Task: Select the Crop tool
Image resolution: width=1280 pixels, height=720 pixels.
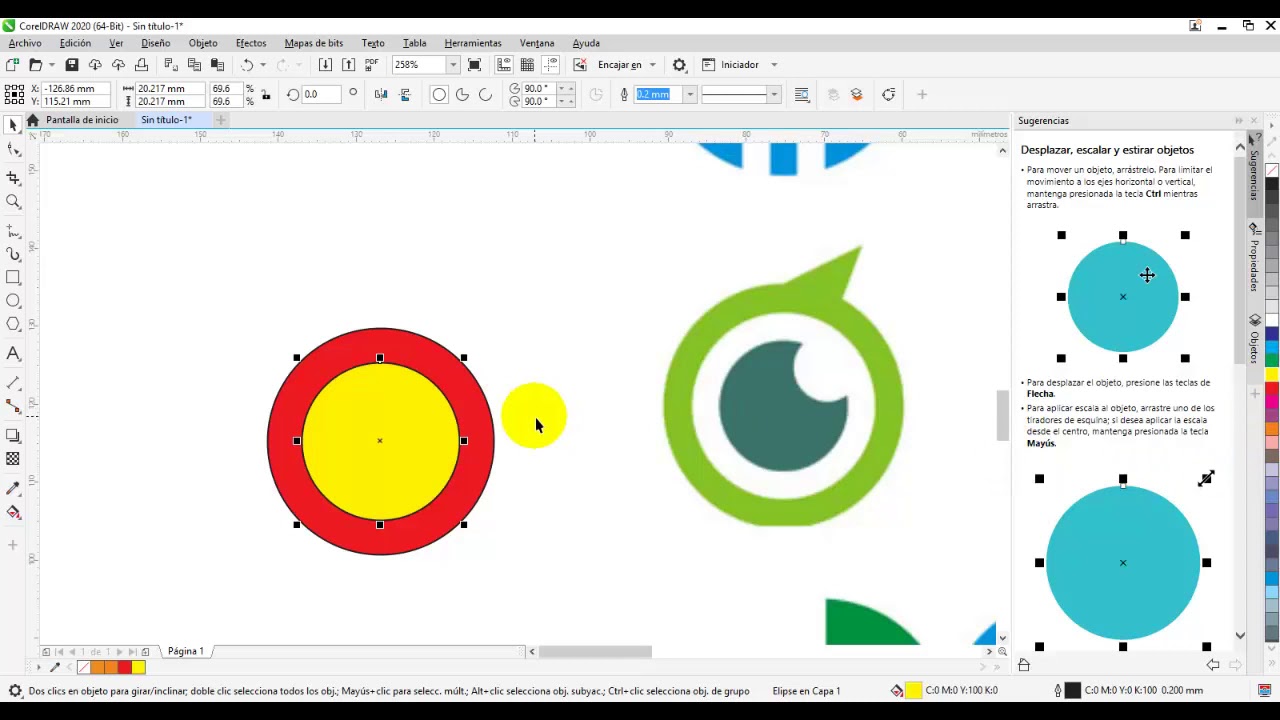Action: [x=13, y=177]
